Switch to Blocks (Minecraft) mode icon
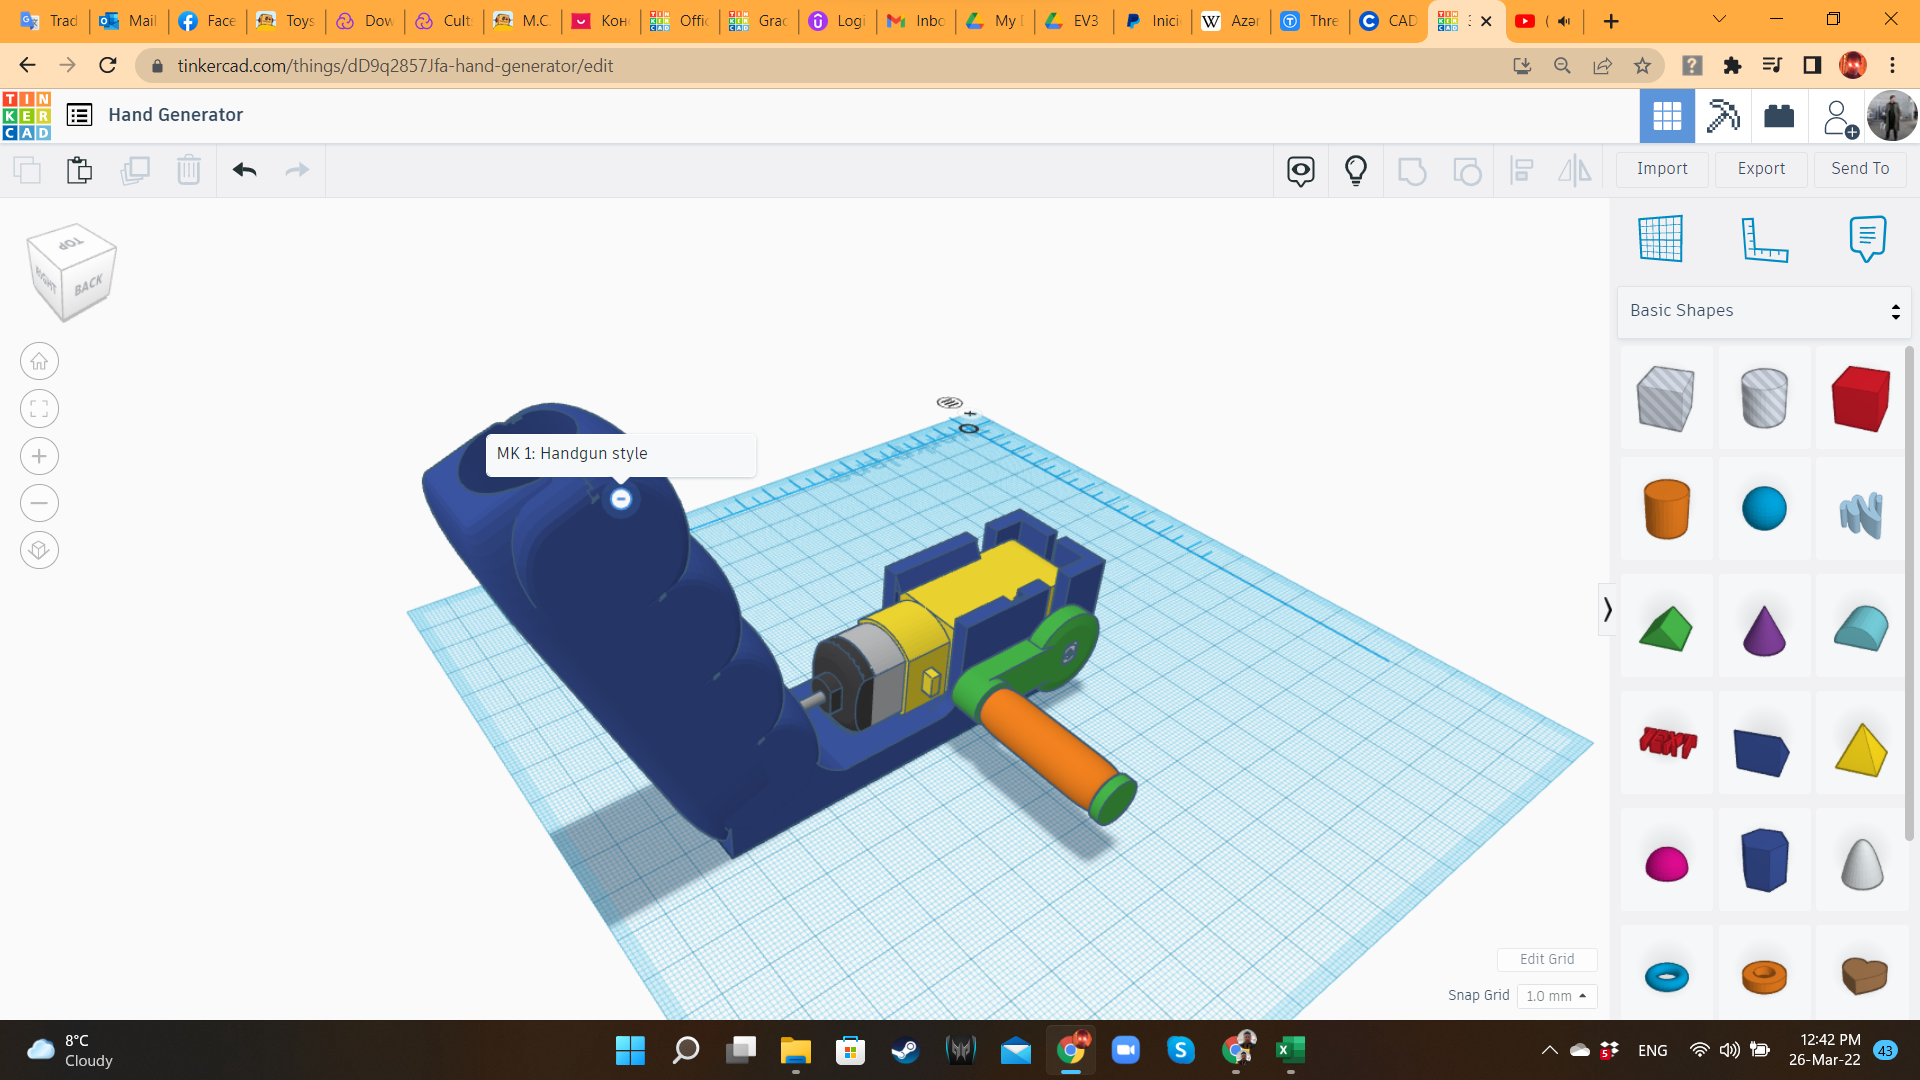1920x1080 pixels. click(x=1723, y=116)
